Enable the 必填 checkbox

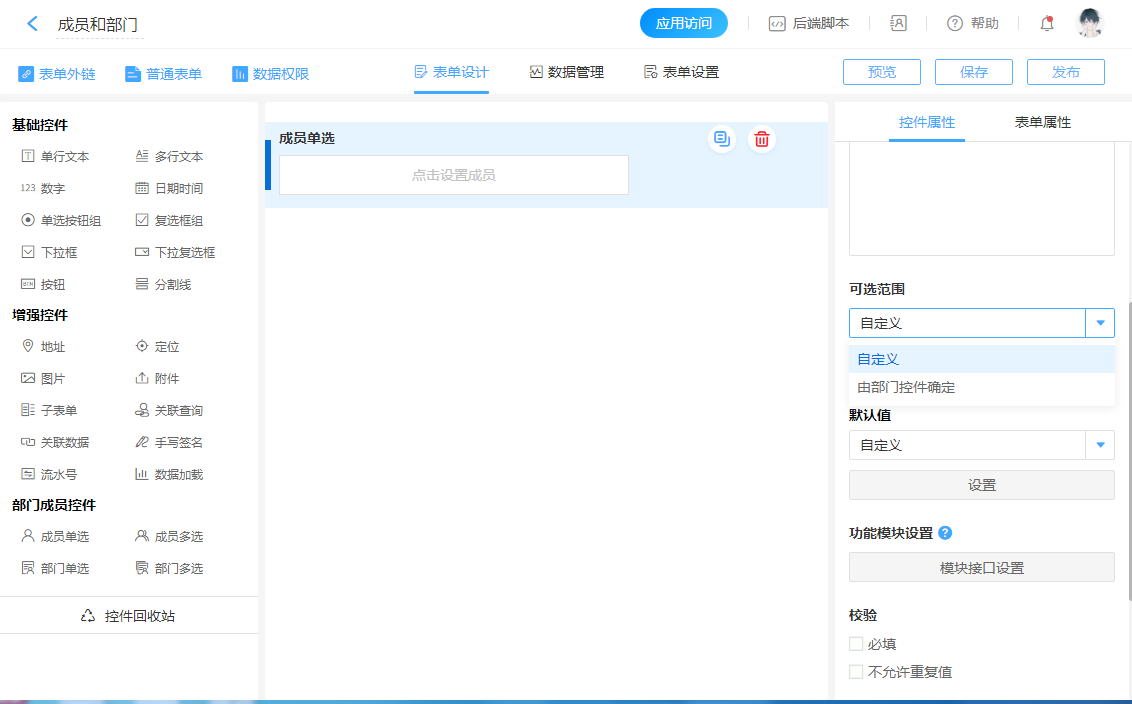(x=856, y=644)
